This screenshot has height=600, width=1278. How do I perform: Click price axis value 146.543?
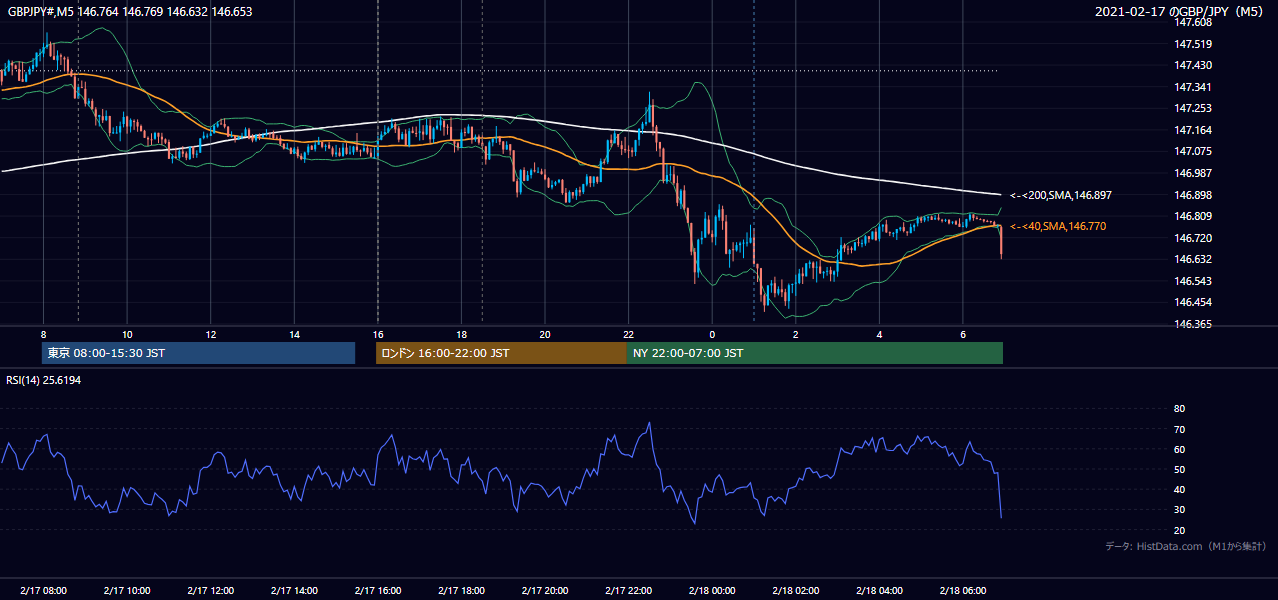point(1193,281)
